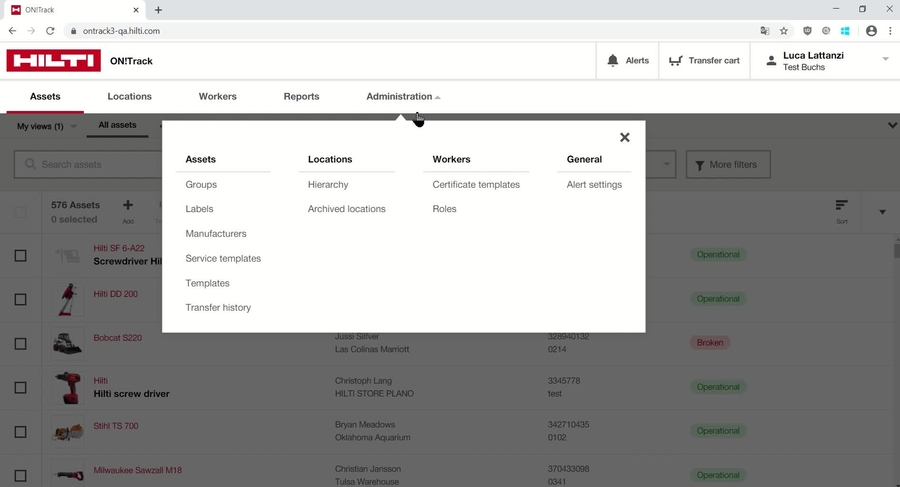Switch to the Assets tab
The image size is (900, 487).
tap(45, 96)
